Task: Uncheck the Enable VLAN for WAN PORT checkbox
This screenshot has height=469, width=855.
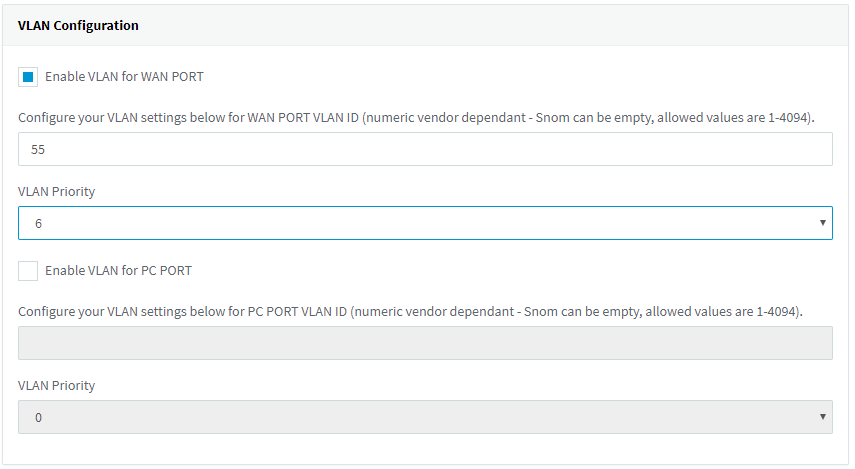Action: [x=28, y=77]
